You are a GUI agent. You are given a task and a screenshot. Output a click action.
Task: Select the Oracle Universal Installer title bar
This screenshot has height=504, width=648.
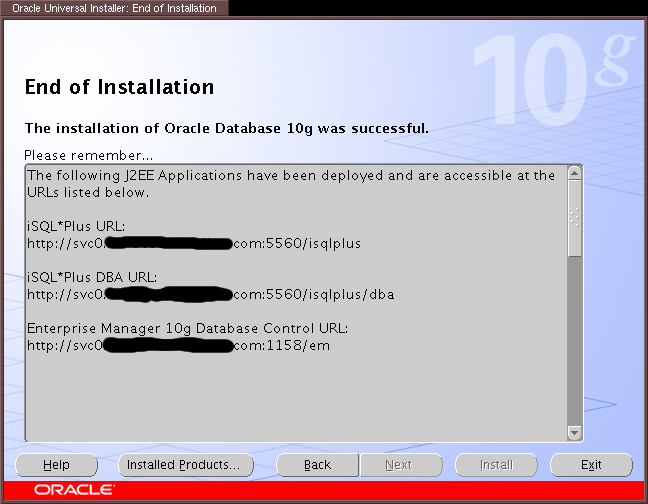click(114, 8)
